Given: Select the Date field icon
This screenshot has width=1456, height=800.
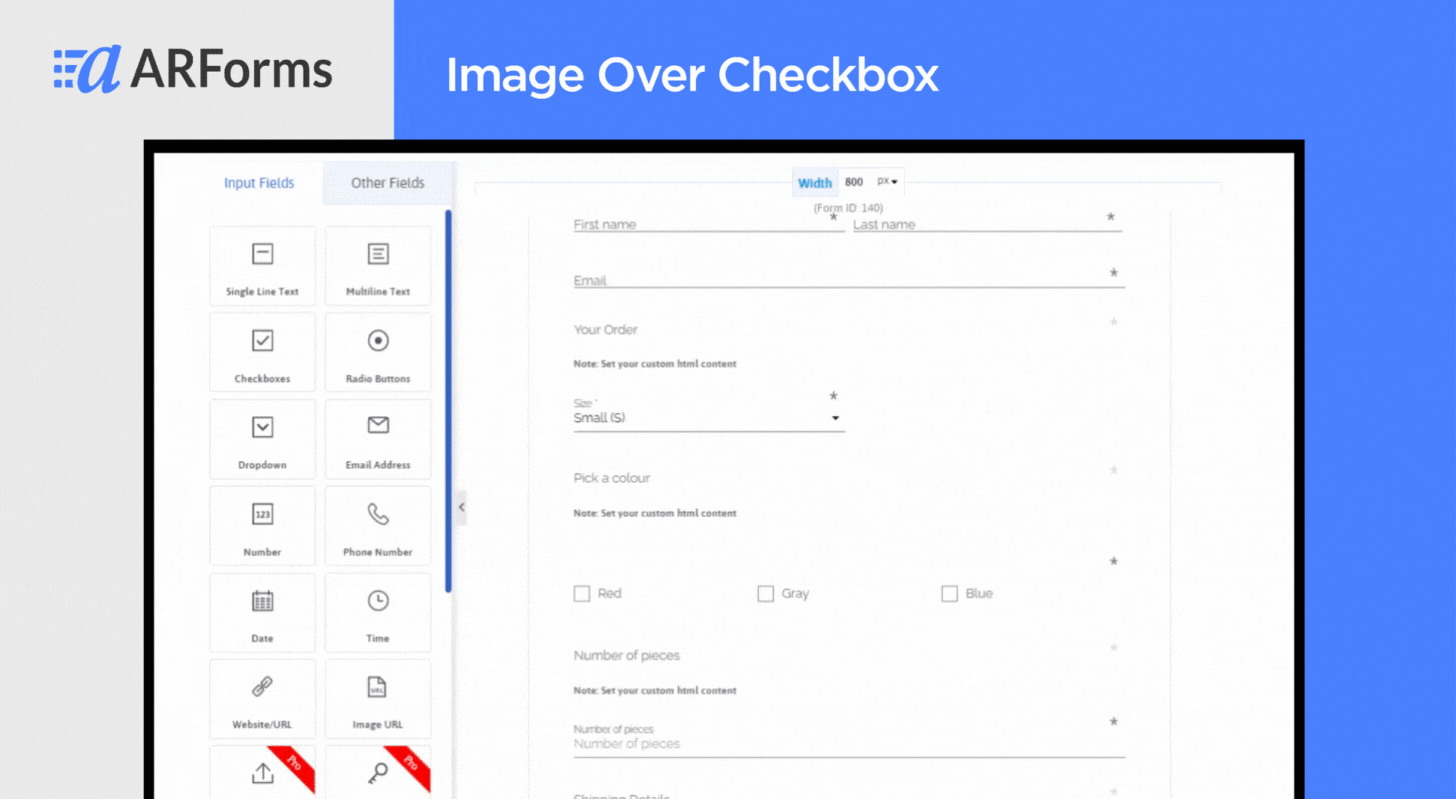Looking at the screenshot, I should [262, 601].
